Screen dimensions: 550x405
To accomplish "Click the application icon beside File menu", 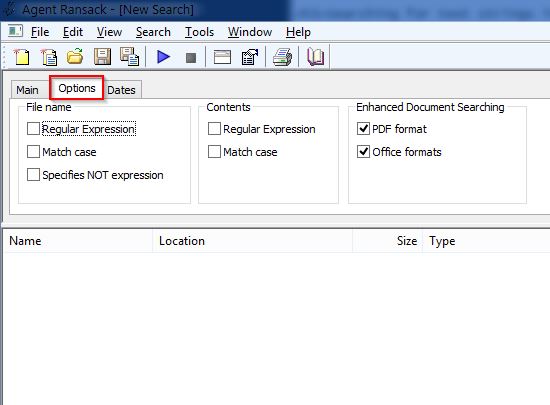I will (x=15, y=31).
